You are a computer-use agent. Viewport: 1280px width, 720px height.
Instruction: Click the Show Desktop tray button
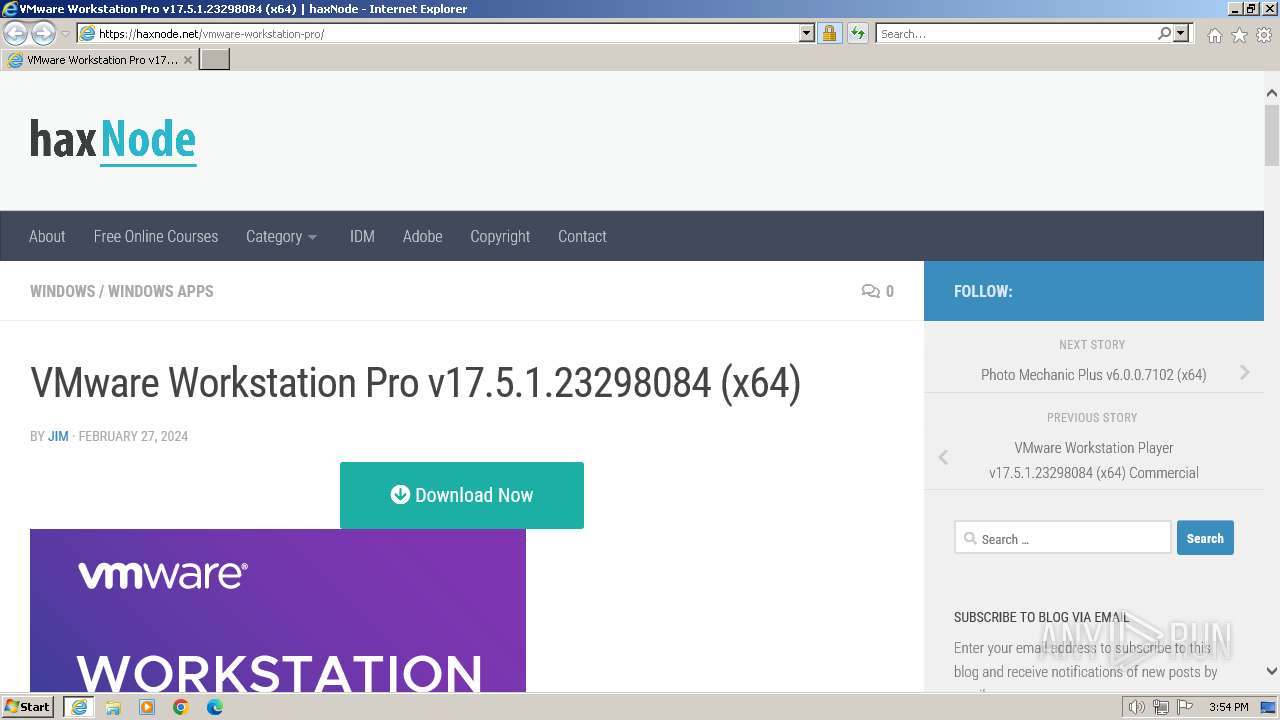[x=1269, y=707]
